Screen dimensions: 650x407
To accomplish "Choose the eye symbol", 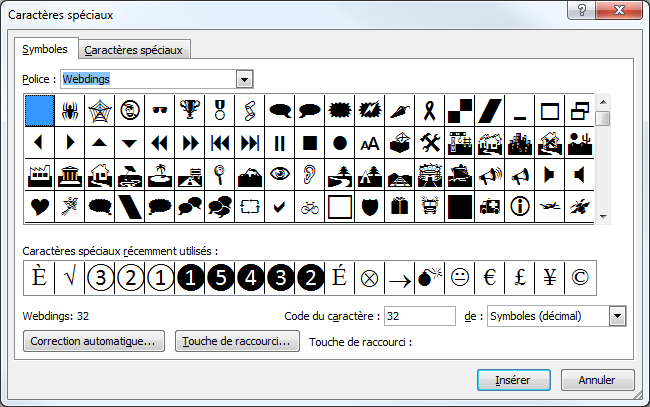I will (280, 174).
